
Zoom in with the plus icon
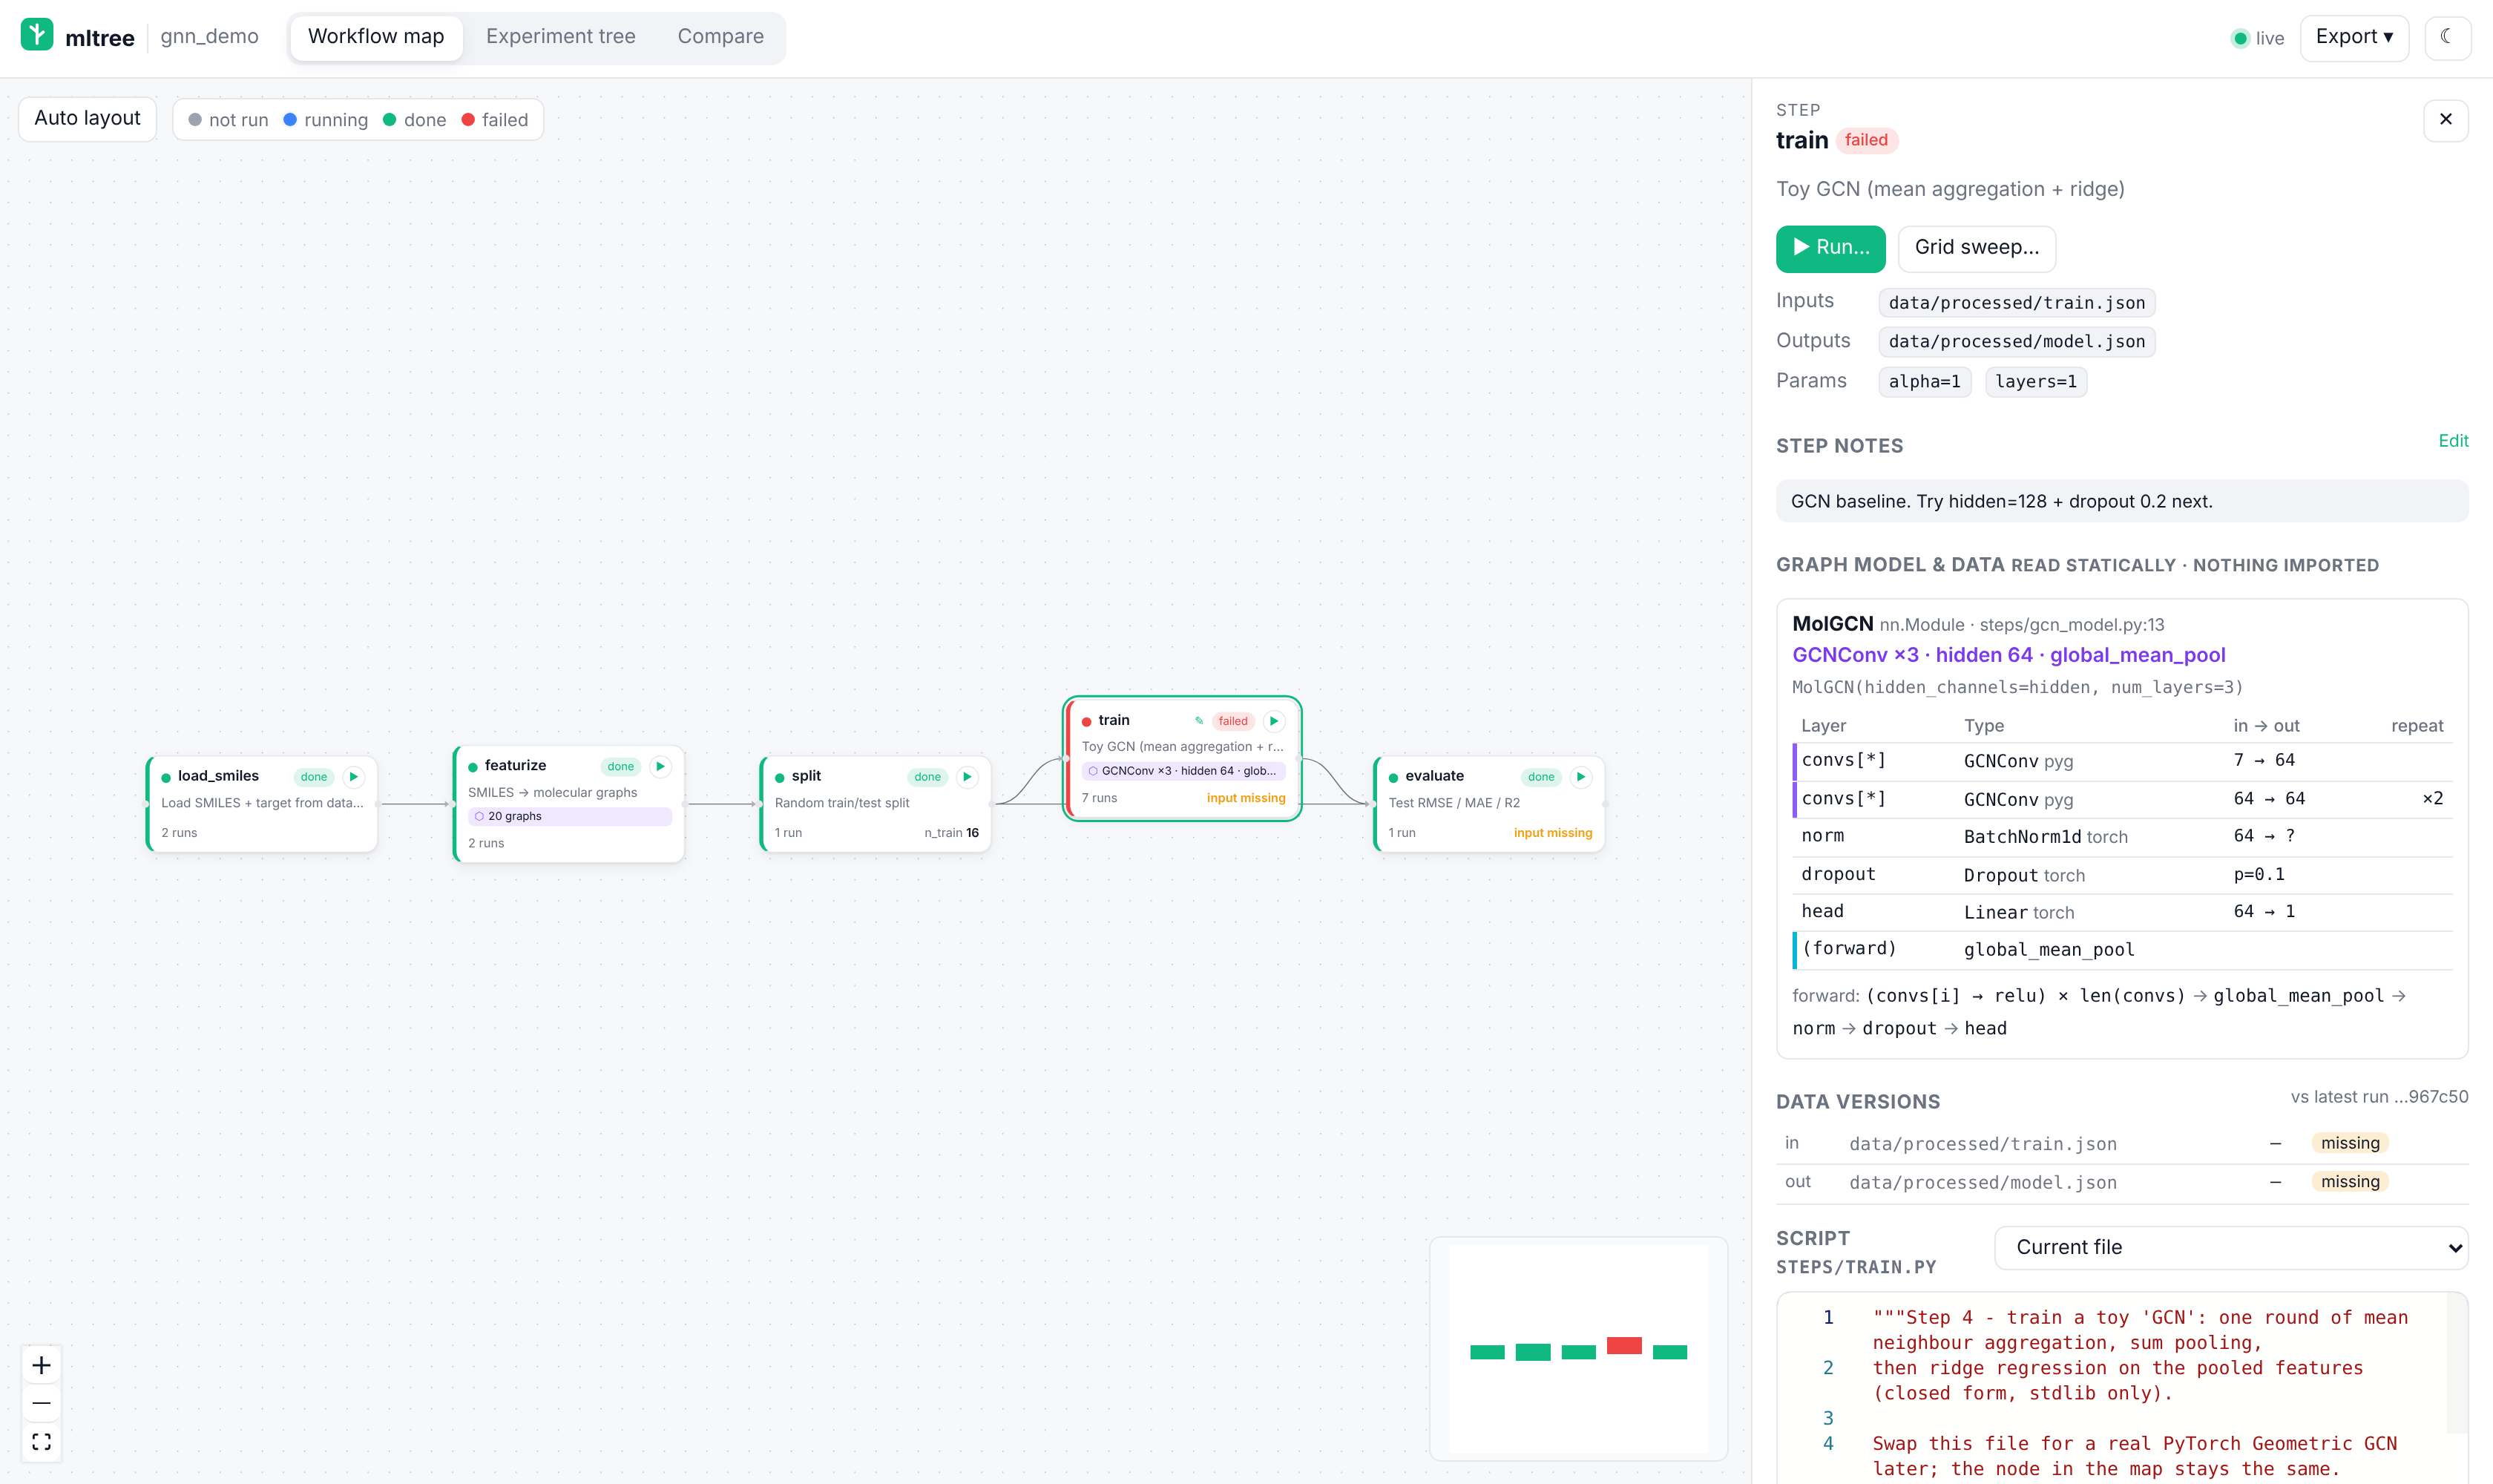(x=41, y=1365)
